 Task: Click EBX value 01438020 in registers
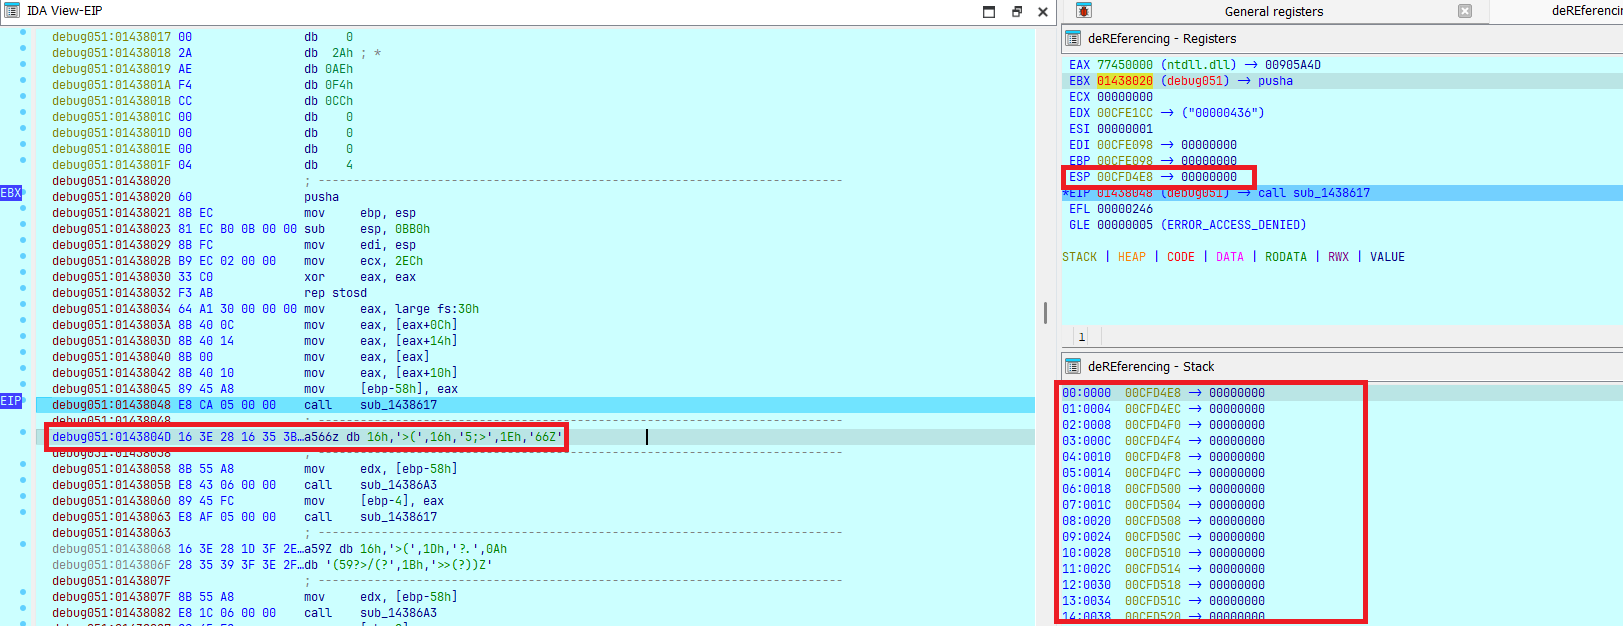click(1124, 81)
